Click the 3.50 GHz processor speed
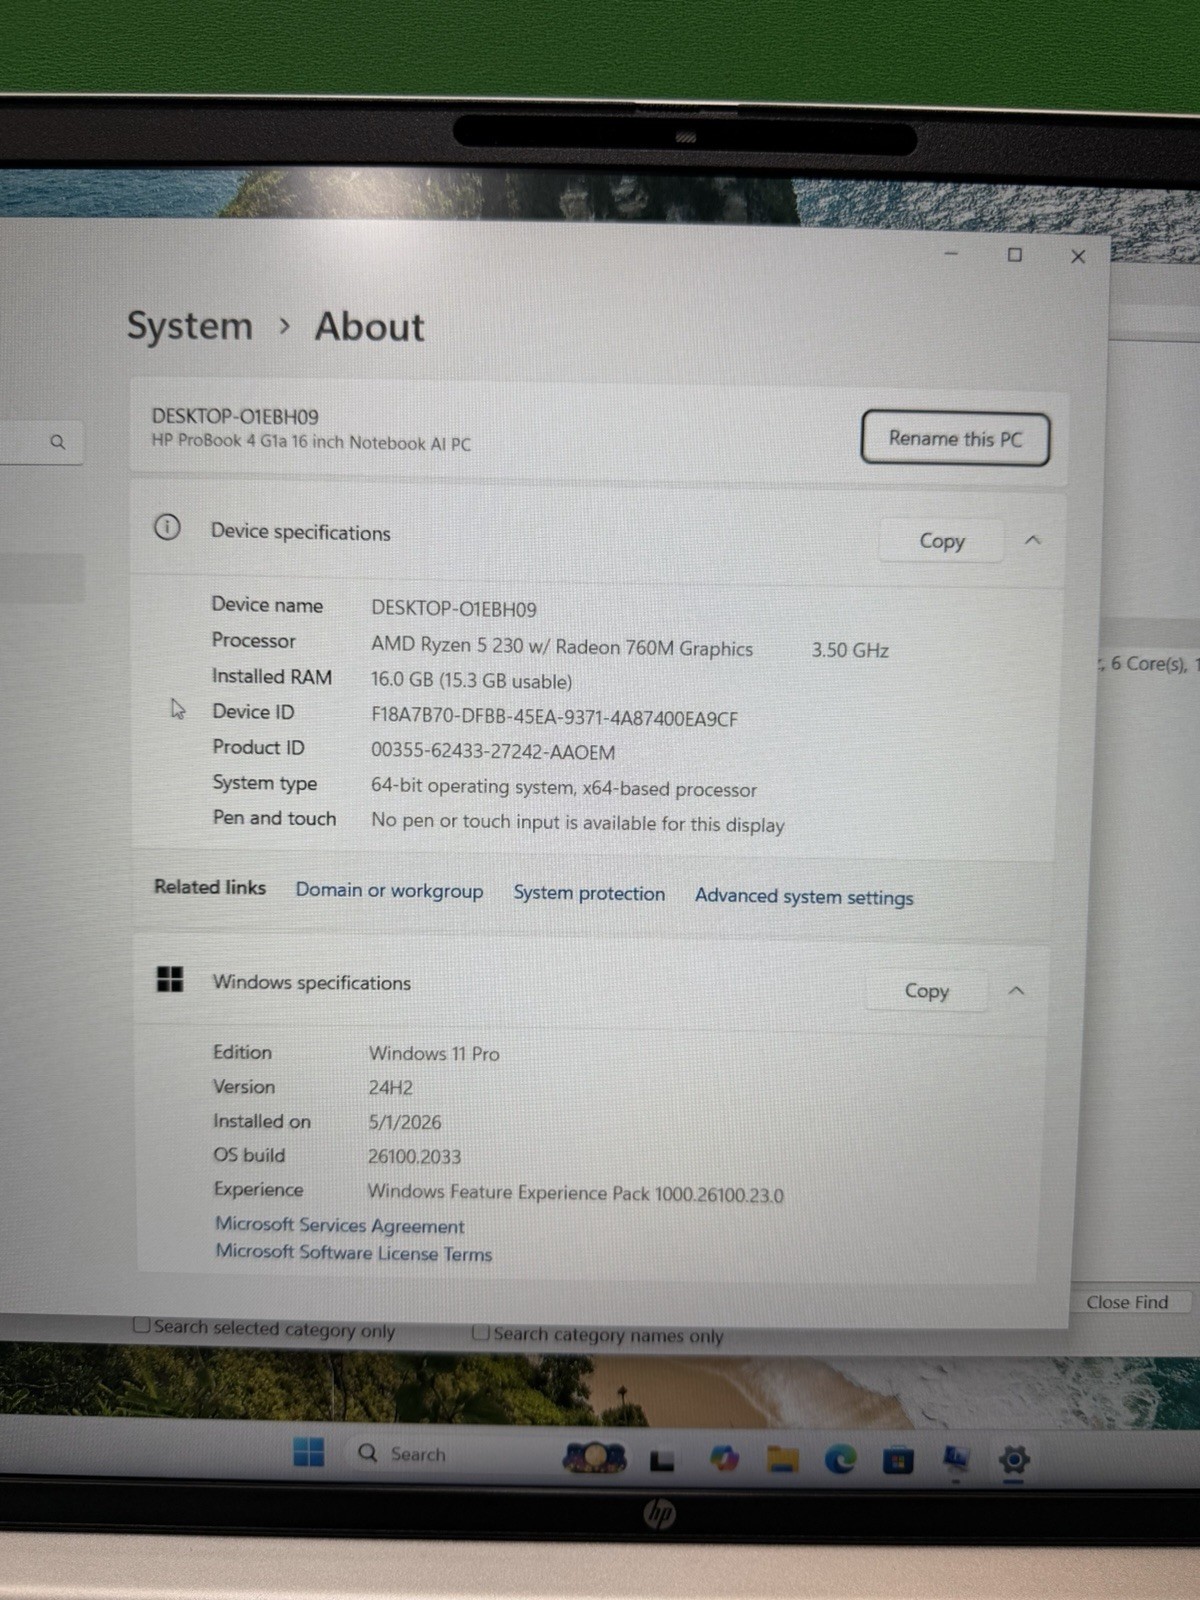Image resolution: width=1200 pixels, height=1600 pixels. 850,650
